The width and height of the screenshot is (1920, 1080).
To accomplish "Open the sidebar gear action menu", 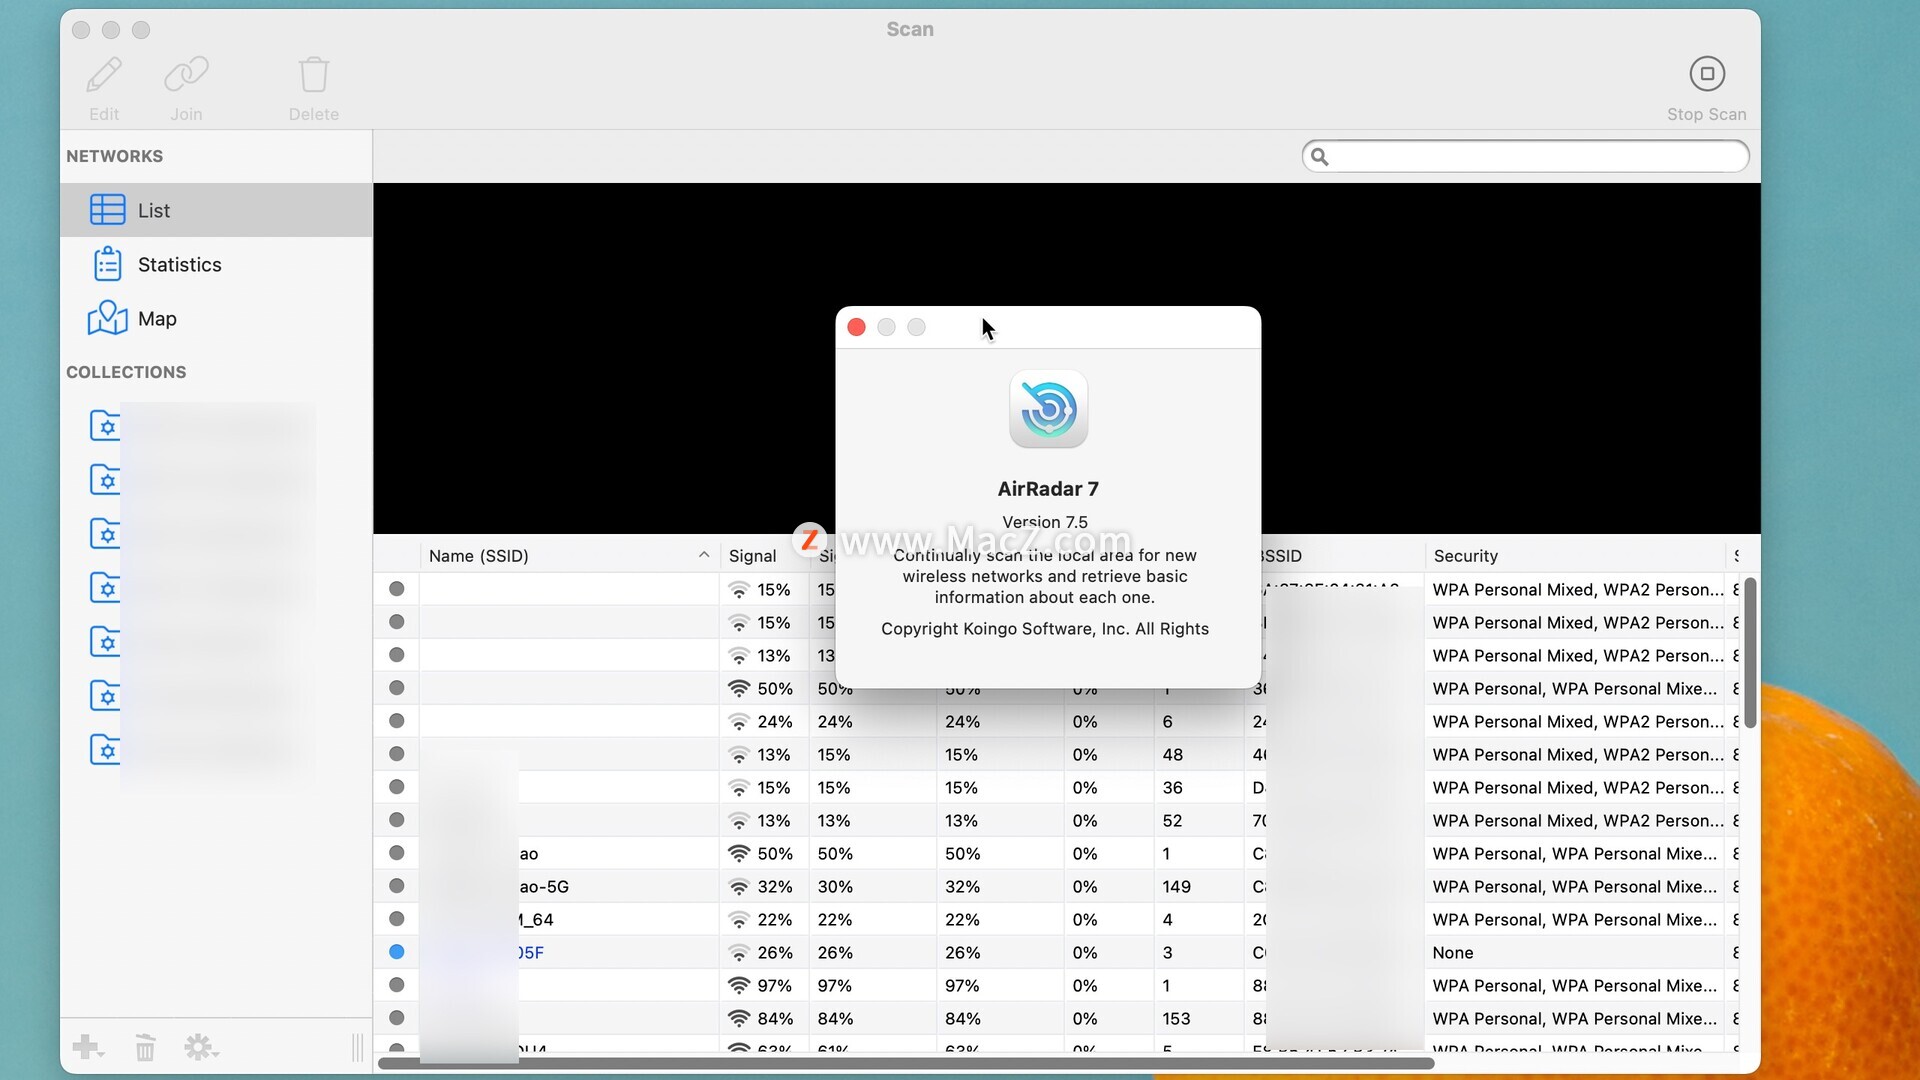I will pyautogui.click(x=201, y=1047).
